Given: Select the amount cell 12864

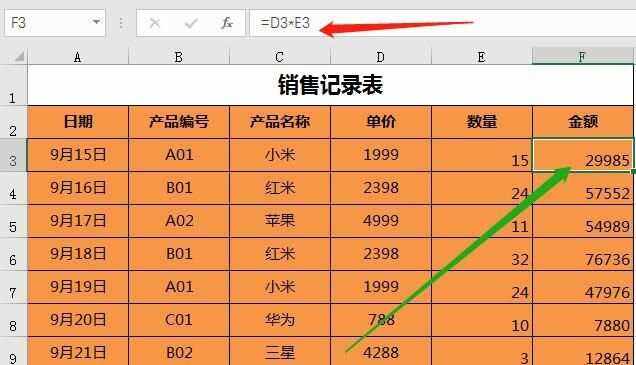Looking at the screenshot, I should pos(583,351).
